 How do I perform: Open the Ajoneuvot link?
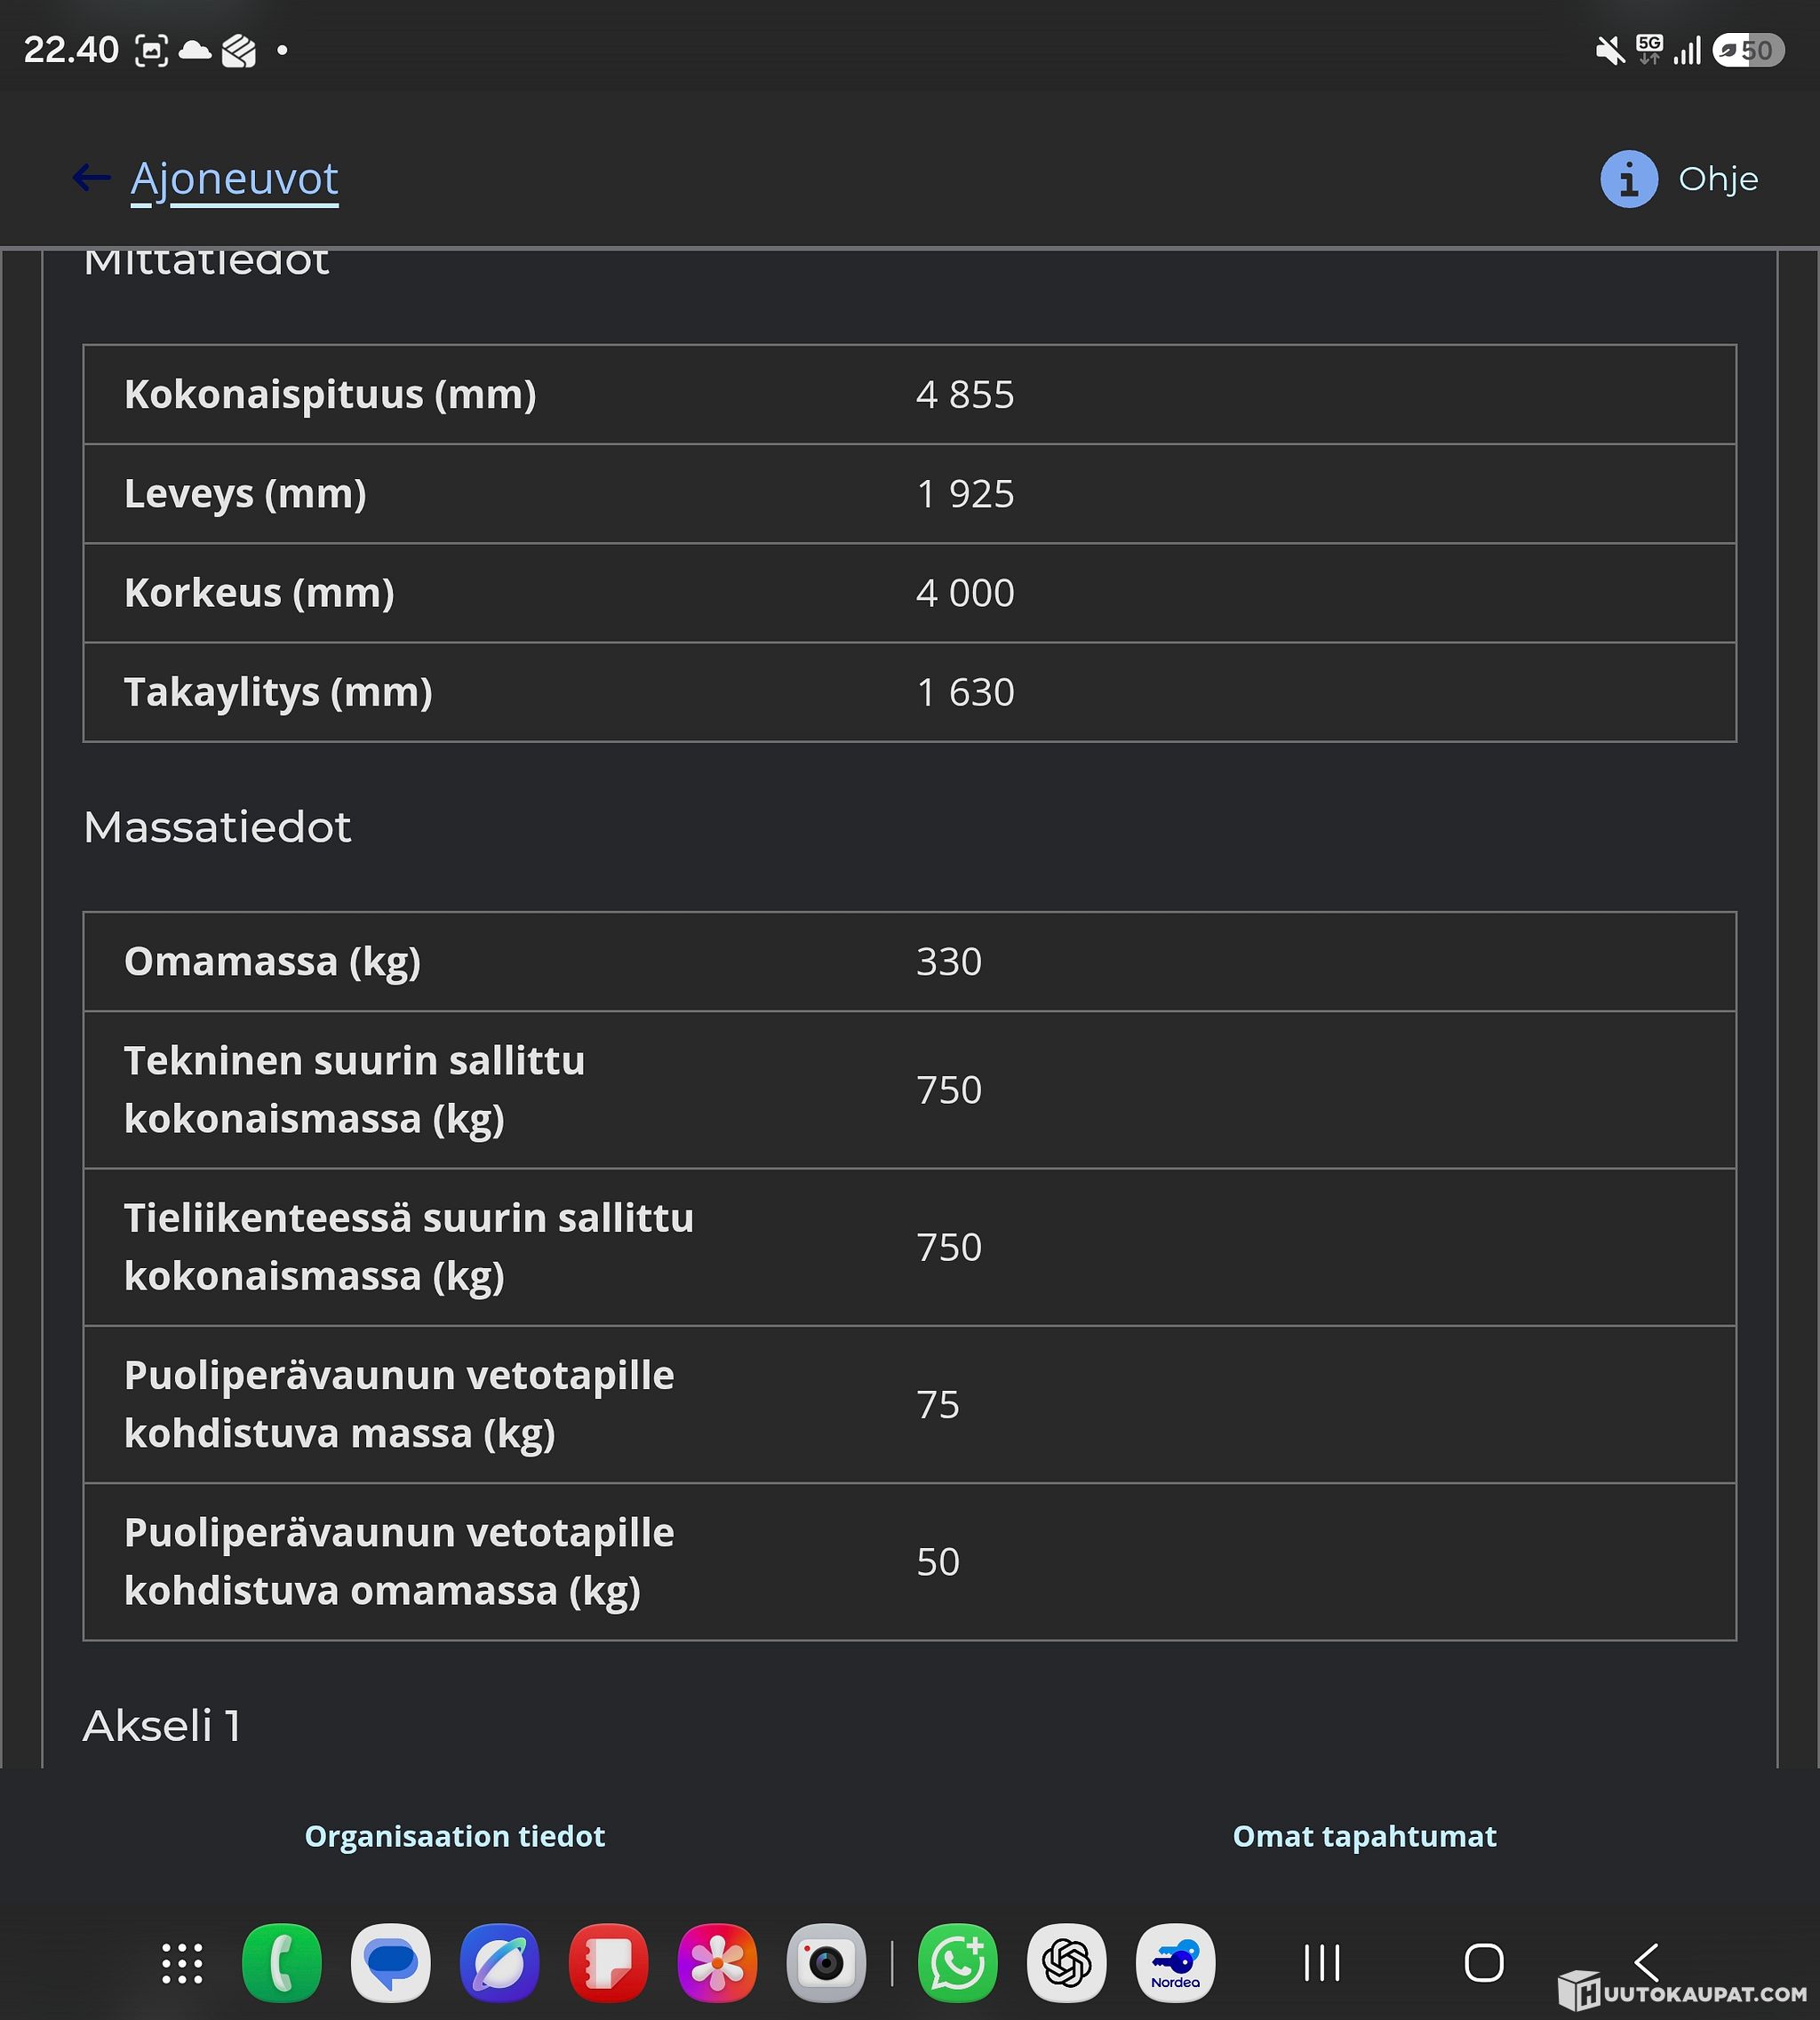235,179
